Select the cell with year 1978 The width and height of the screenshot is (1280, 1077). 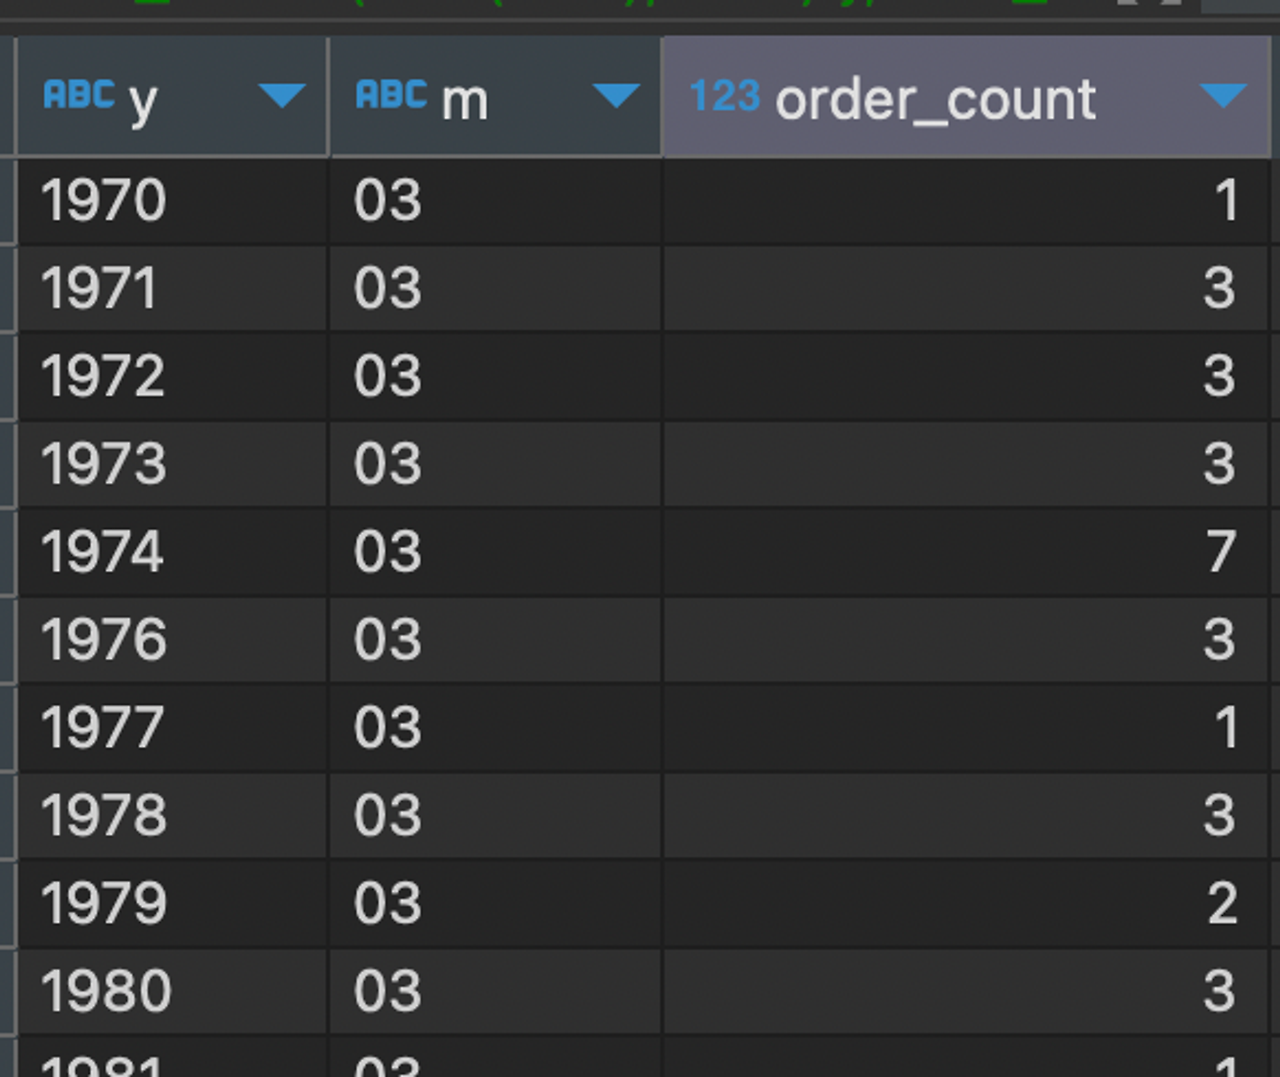173,817
